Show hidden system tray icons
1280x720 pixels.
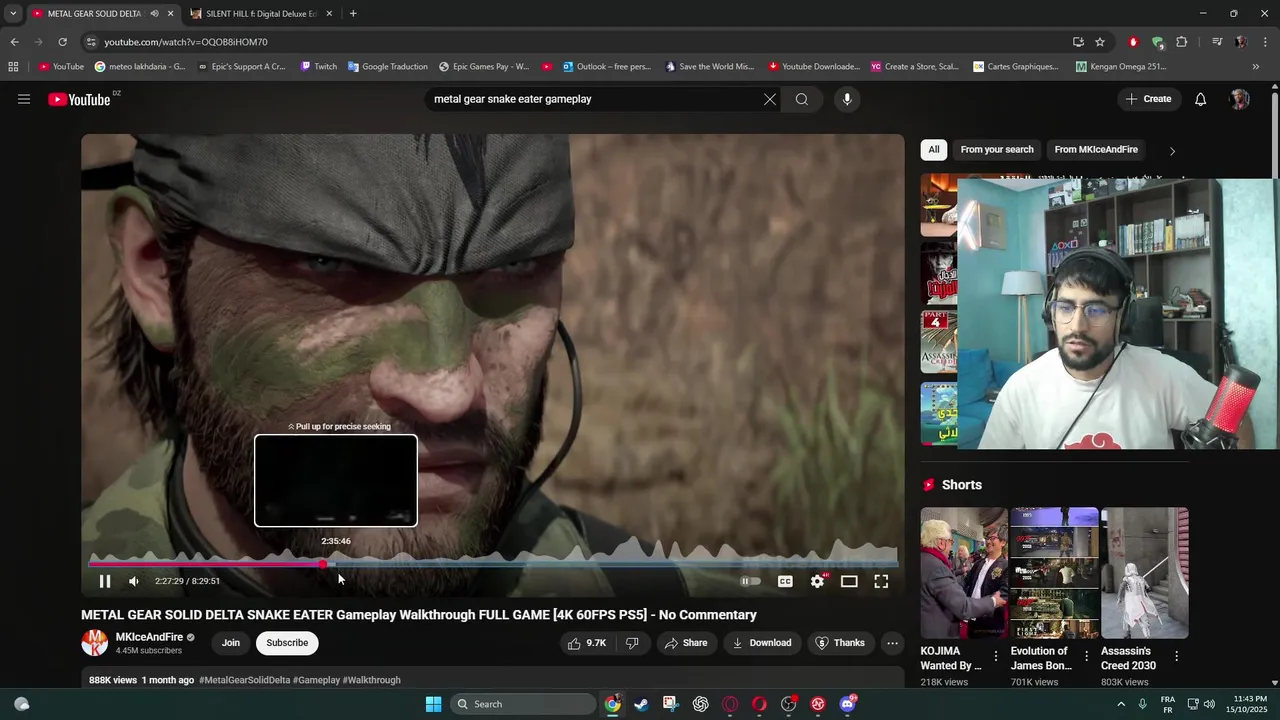[x=1119, y=704]
